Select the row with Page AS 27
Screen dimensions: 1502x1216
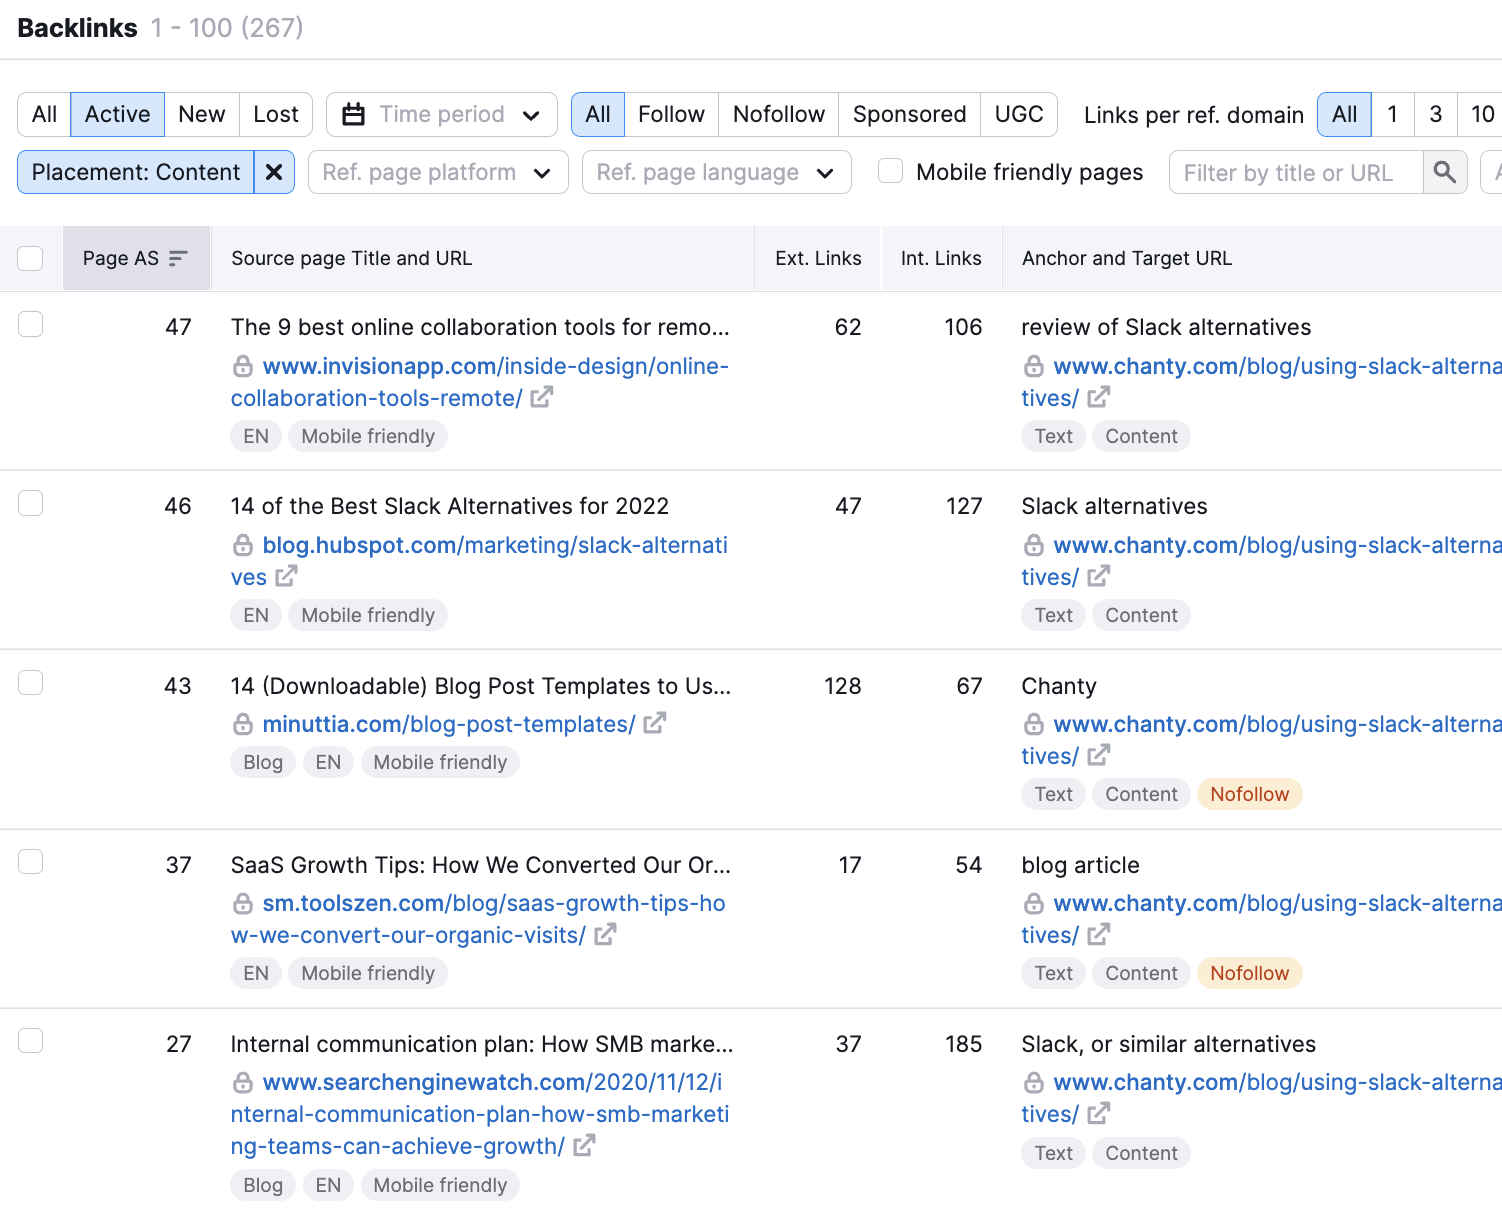pos(31,1040)
